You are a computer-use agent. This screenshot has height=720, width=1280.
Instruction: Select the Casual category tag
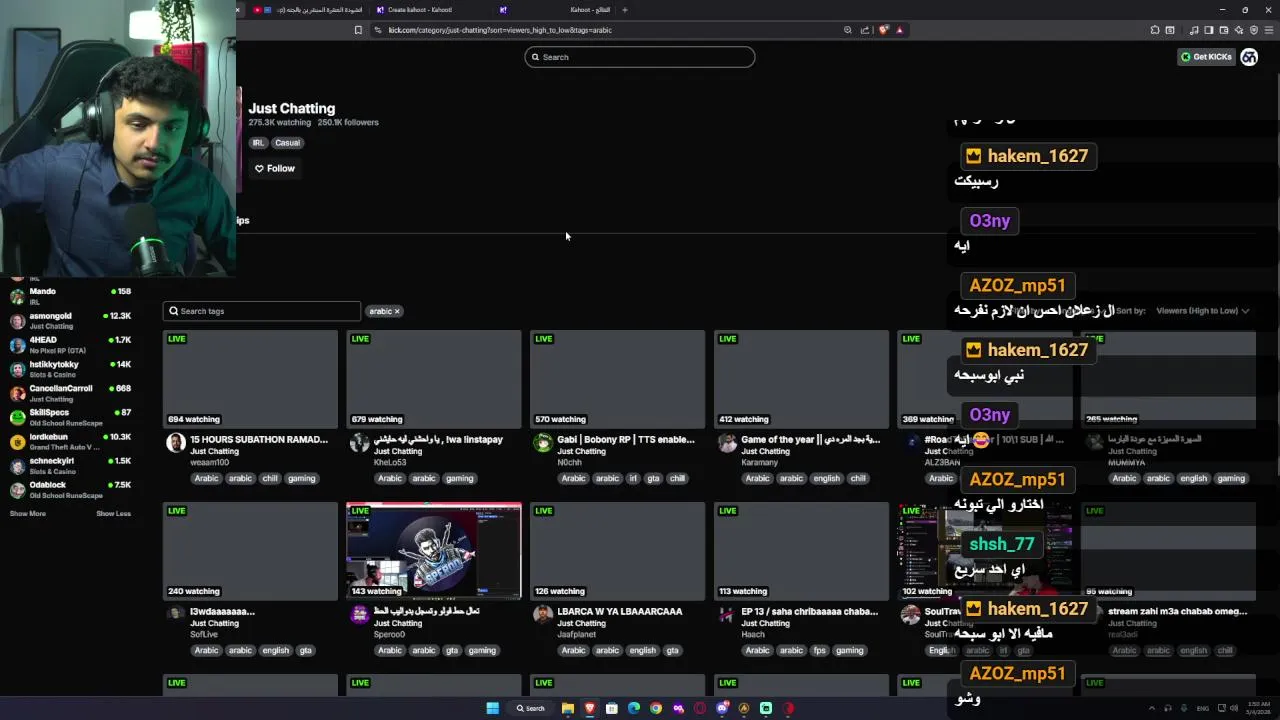tap(288, 143)
